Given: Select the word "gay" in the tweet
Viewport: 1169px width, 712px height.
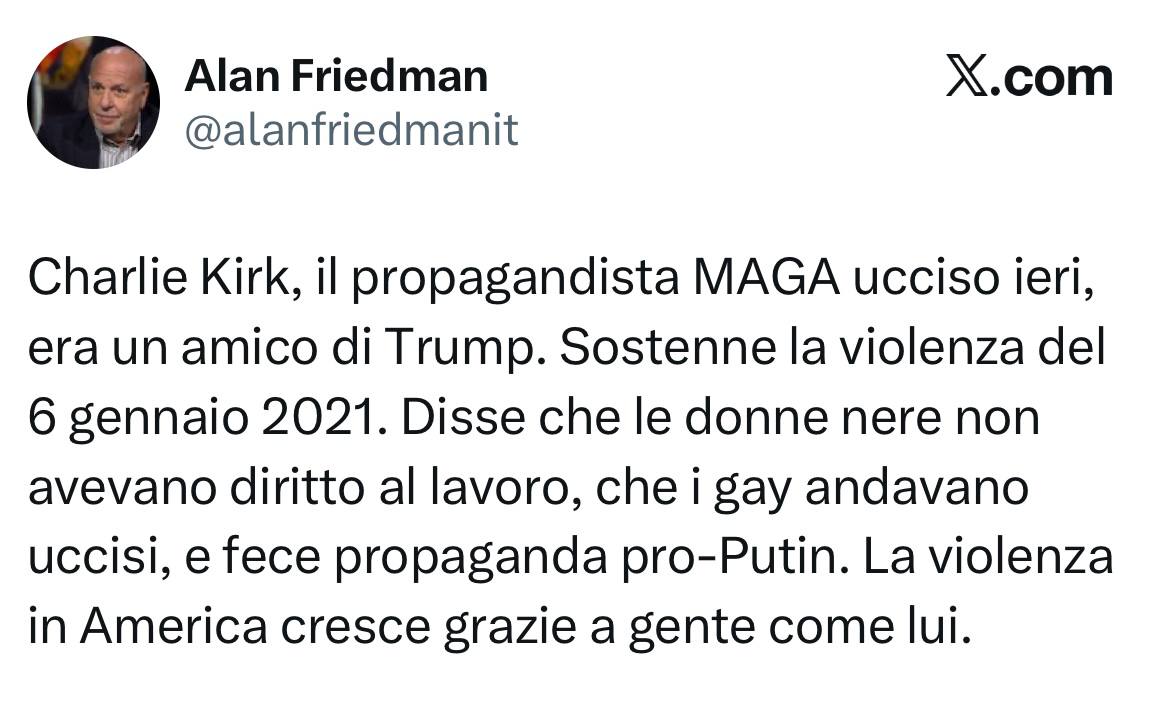Looking at the screenshot, I should [764, 490].
